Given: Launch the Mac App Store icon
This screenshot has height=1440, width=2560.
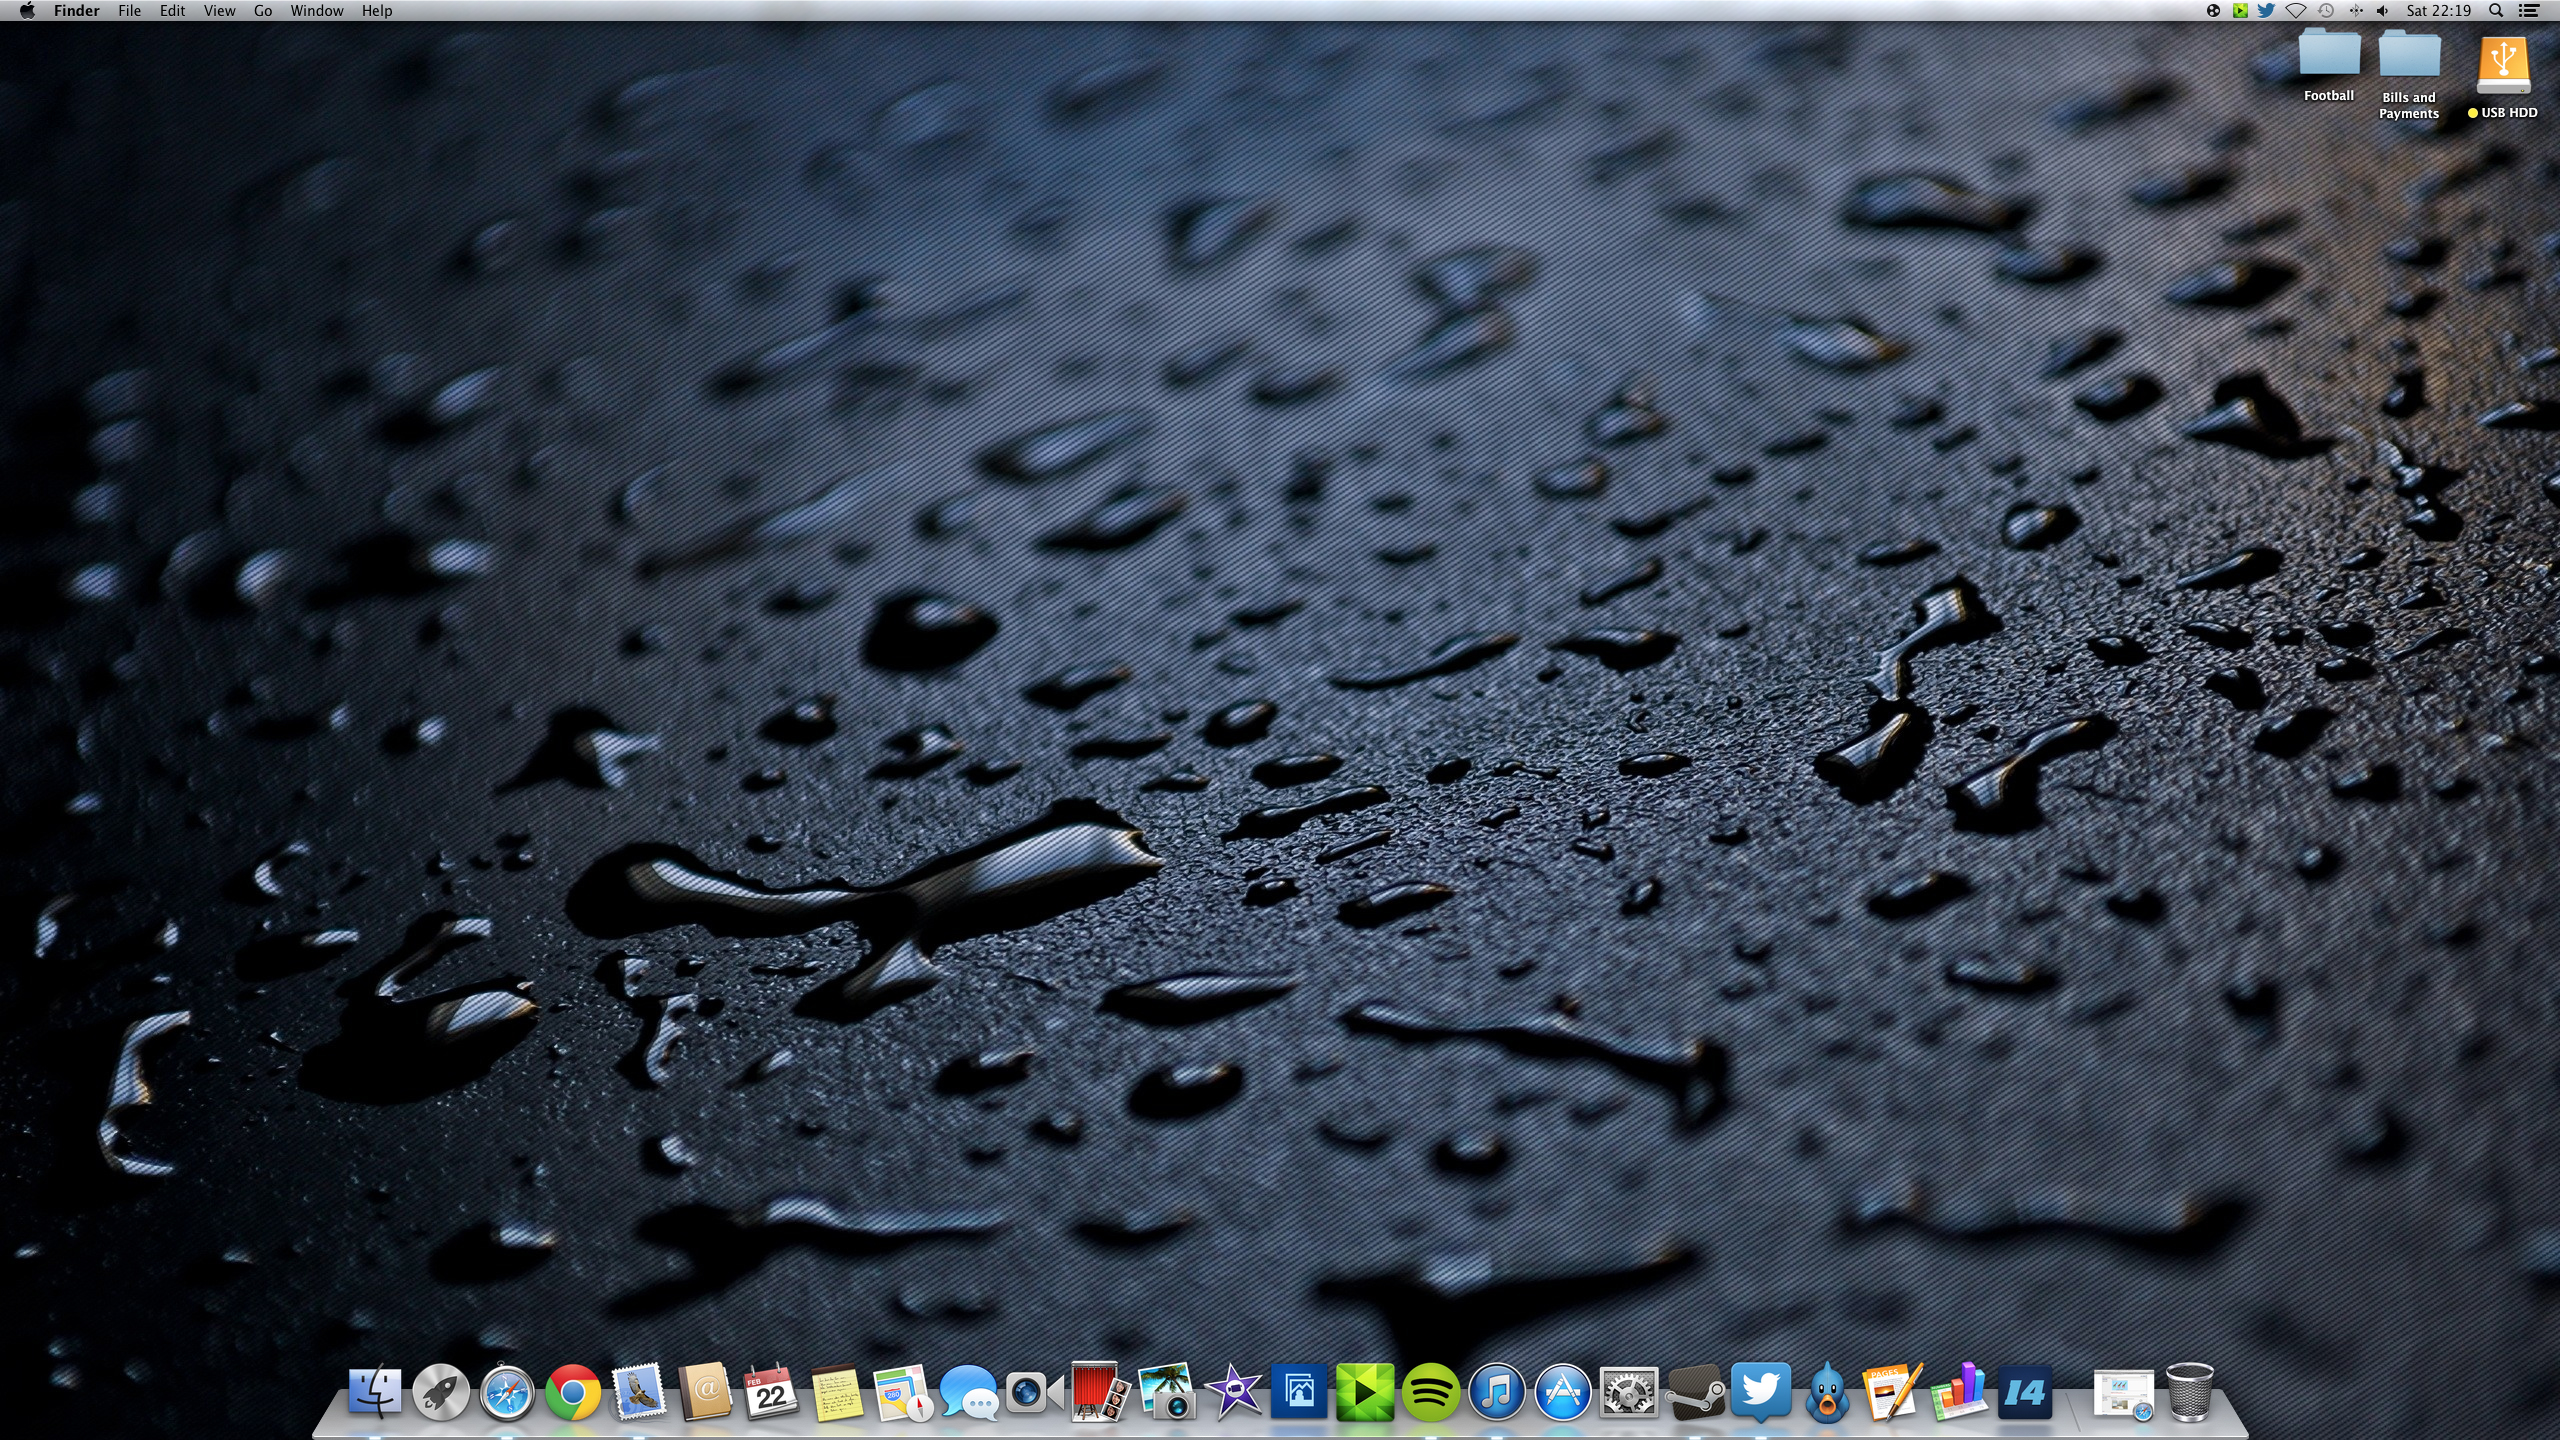Looking at the screenshot, I should (1563, 1392).
